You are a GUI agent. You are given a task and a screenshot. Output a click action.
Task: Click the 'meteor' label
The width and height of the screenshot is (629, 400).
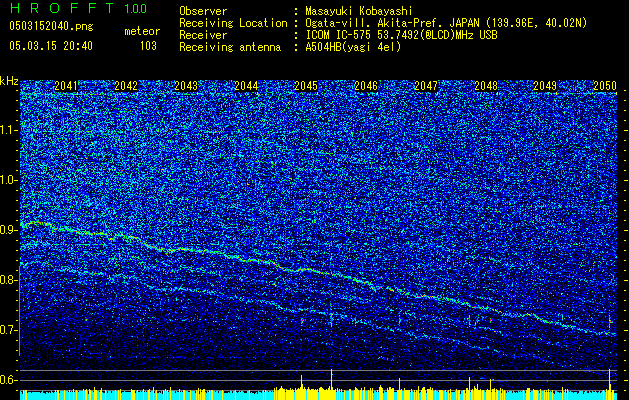(x=142, y=31)
